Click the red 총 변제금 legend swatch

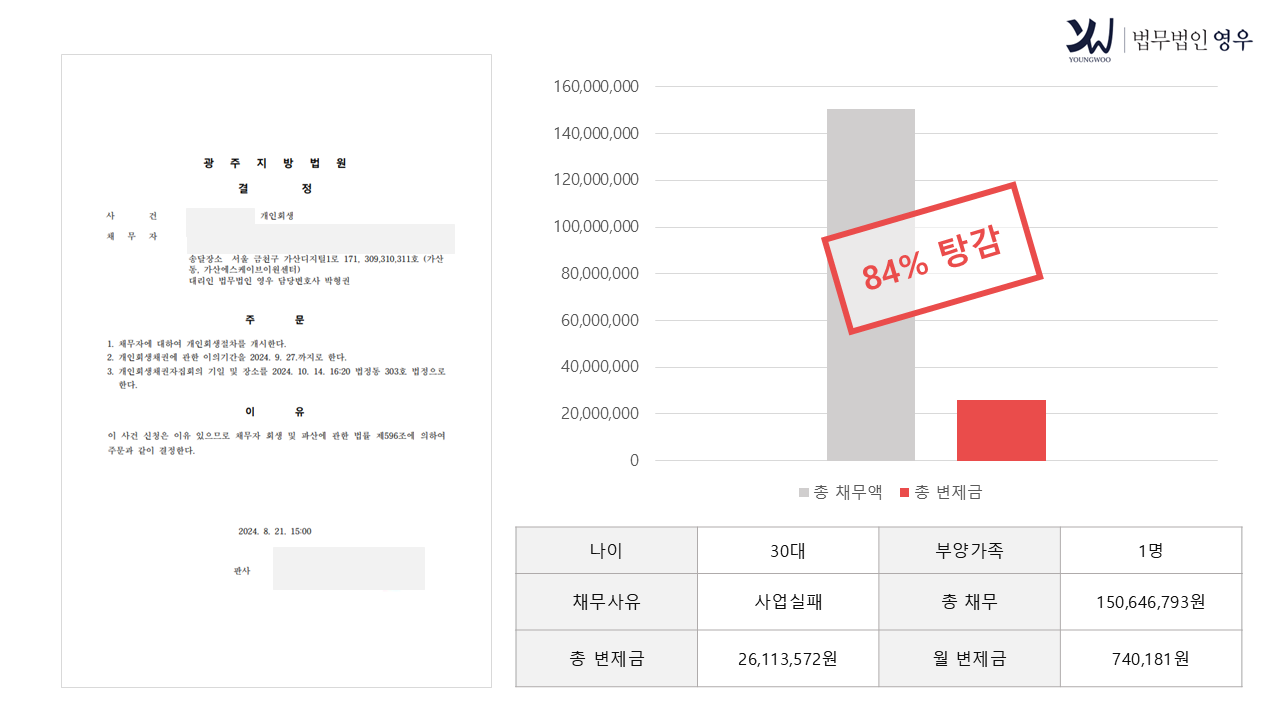click(905, 492)
